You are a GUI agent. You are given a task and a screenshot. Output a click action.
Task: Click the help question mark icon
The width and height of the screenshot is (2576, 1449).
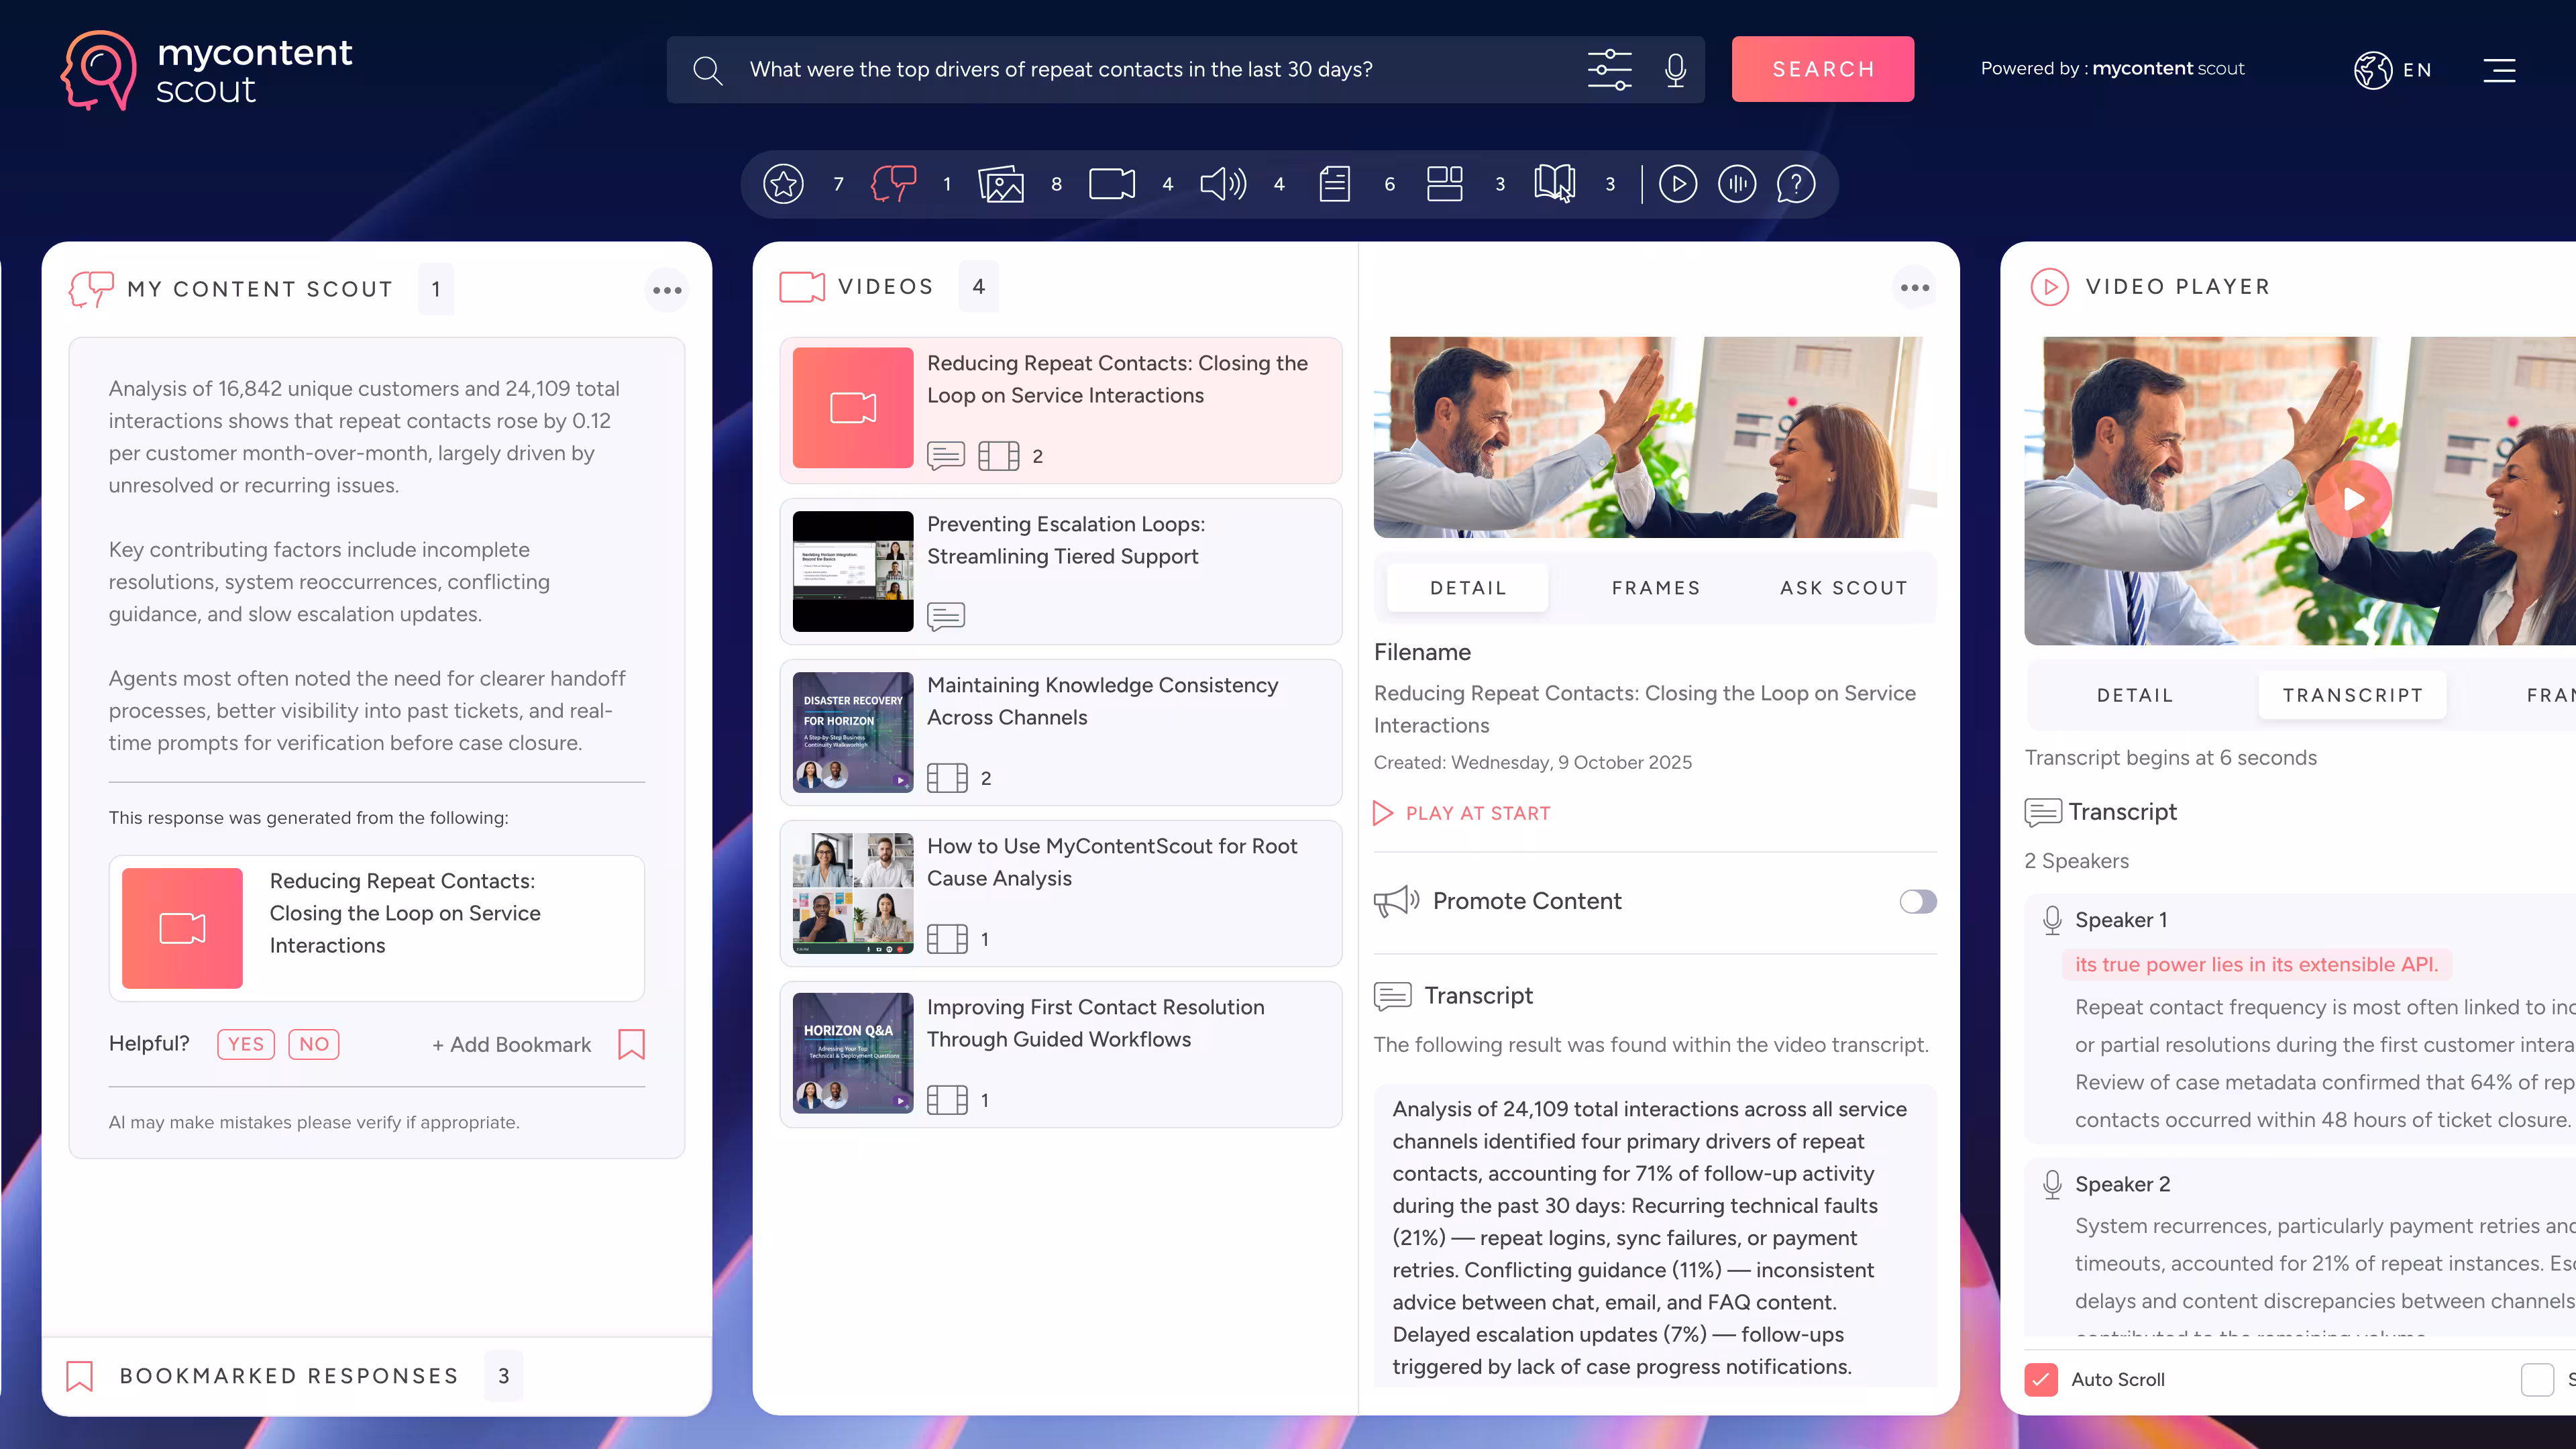1796,184
